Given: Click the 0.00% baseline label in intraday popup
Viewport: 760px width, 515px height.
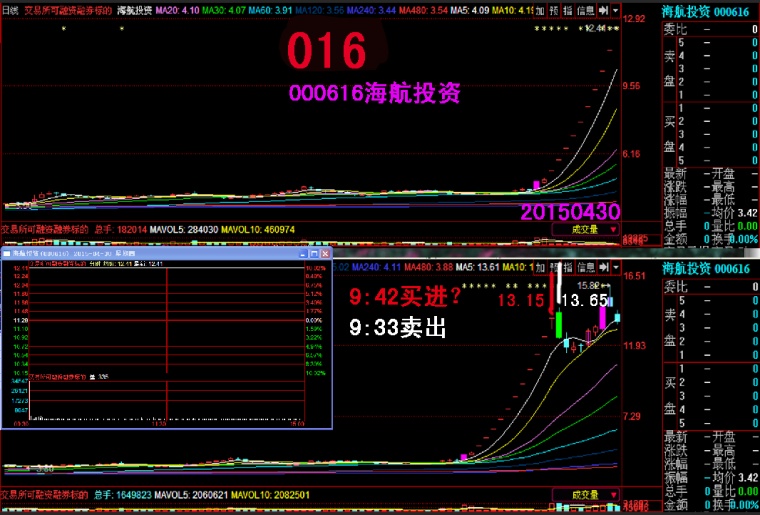Looking at the screenshot, I should click(314, 321).
